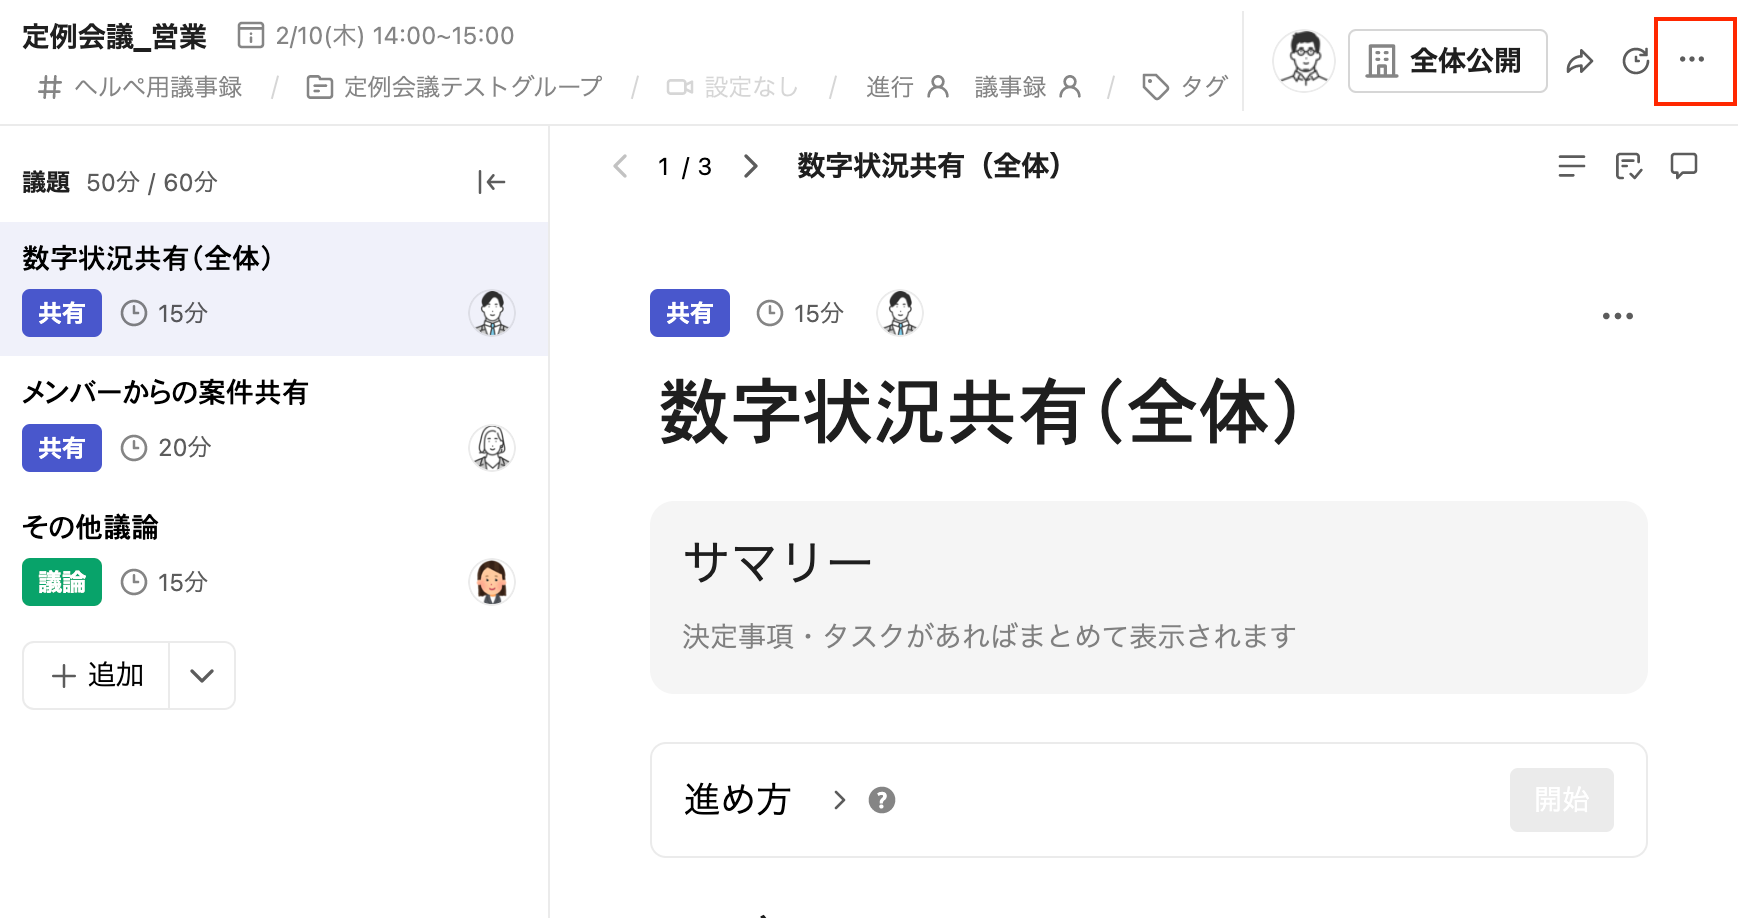
Task: Open the three-dot menu in top header
Action: pyautogui.click(x=1692, y=60)
